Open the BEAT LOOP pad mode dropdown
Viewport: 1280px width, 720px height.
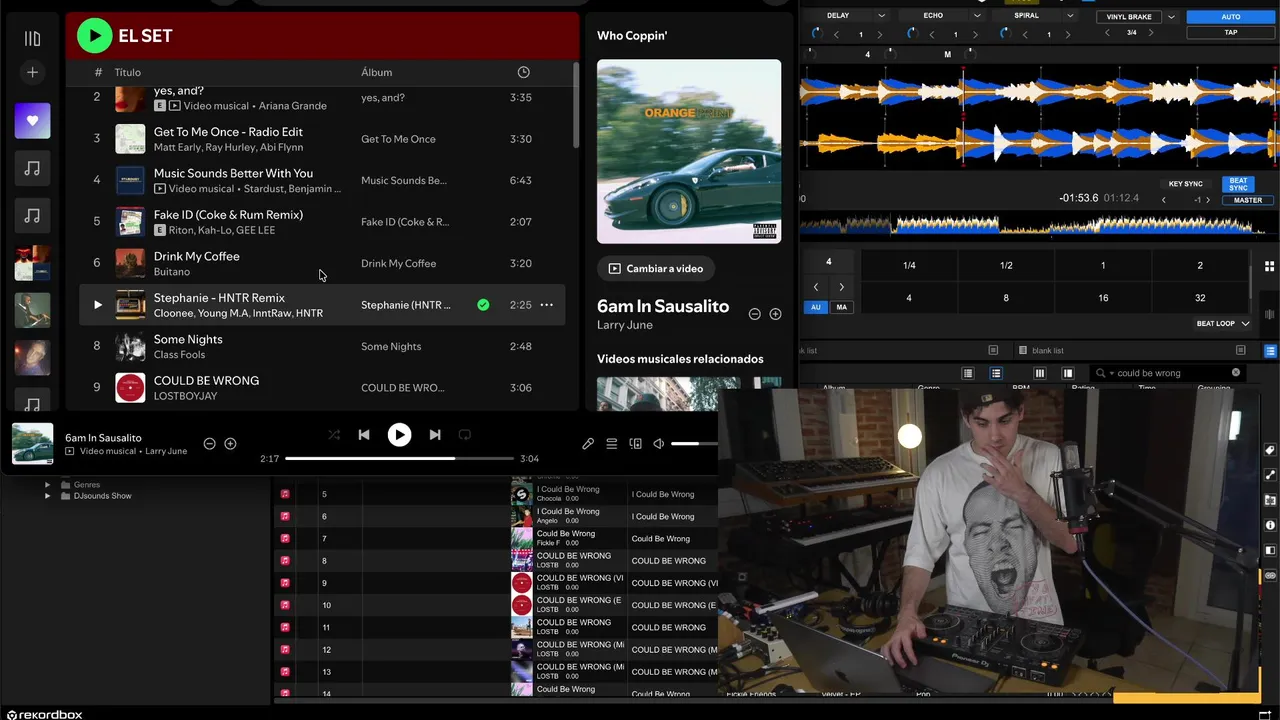[x=1223, y=324]
